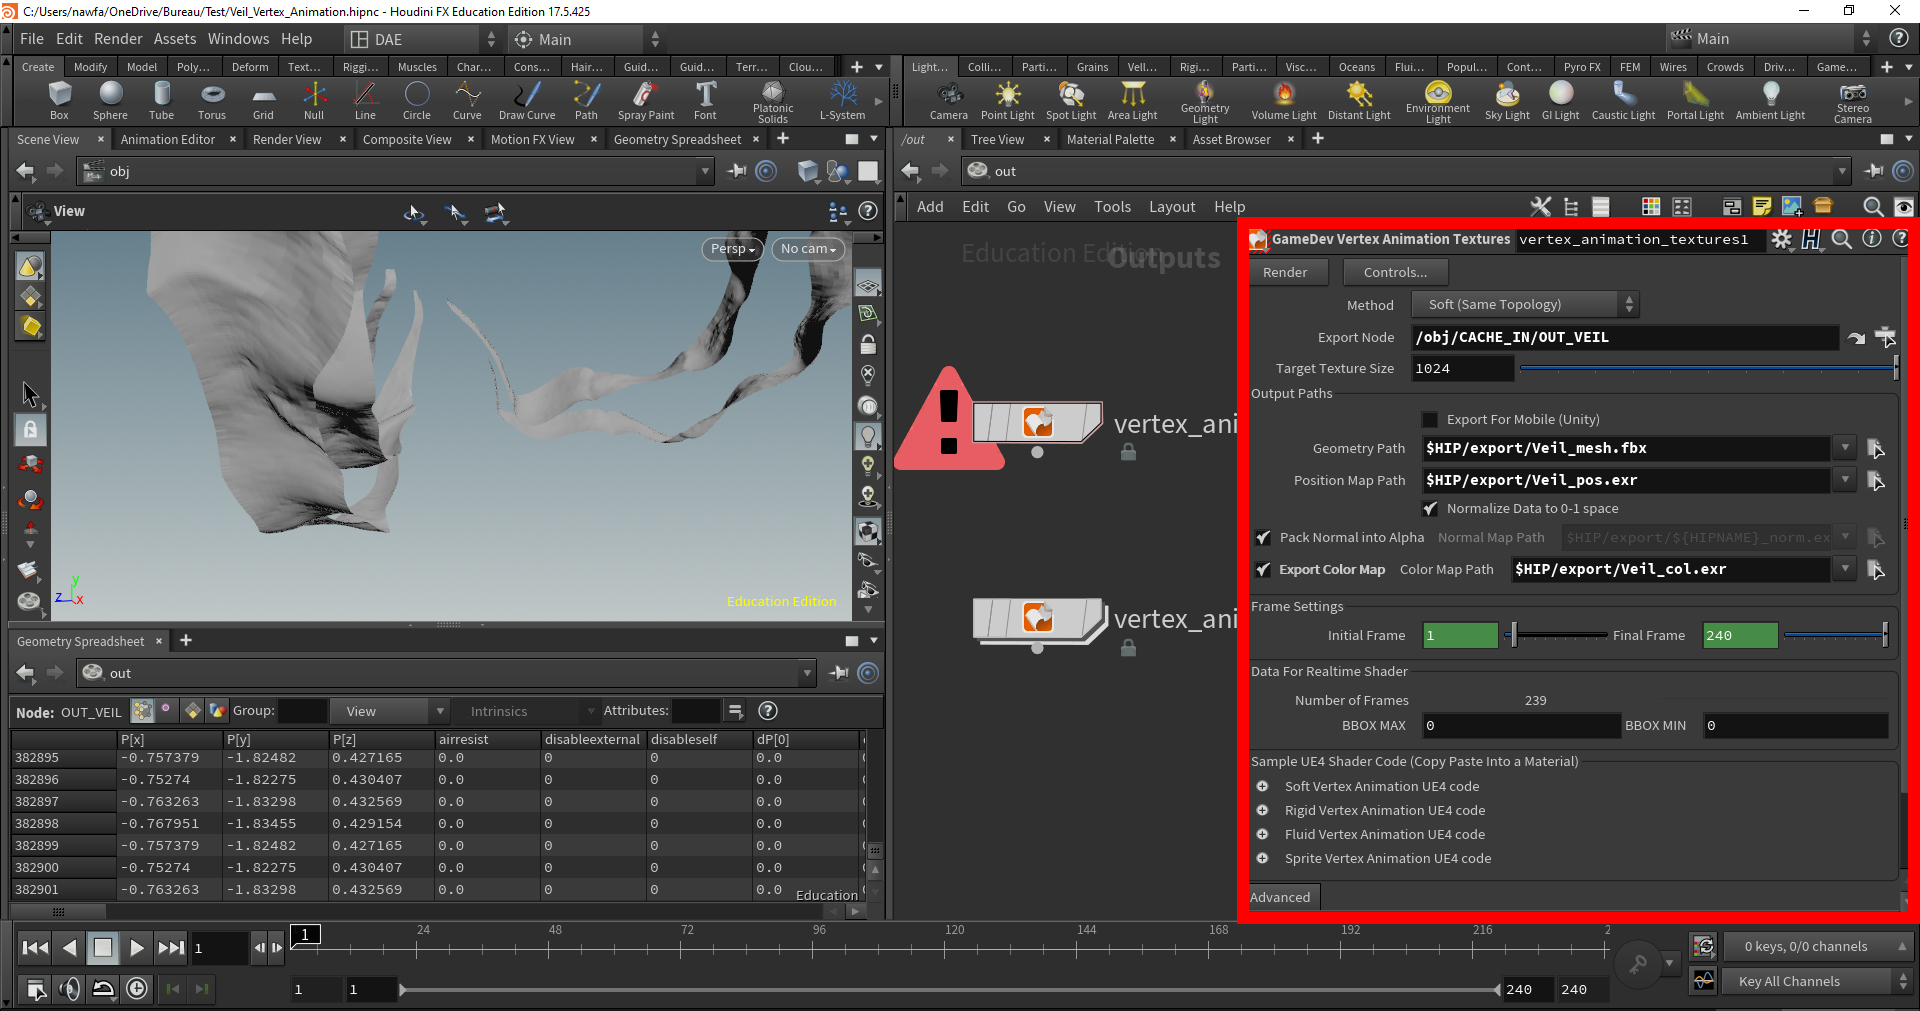Click the Export Node path field

(1625, 338)
